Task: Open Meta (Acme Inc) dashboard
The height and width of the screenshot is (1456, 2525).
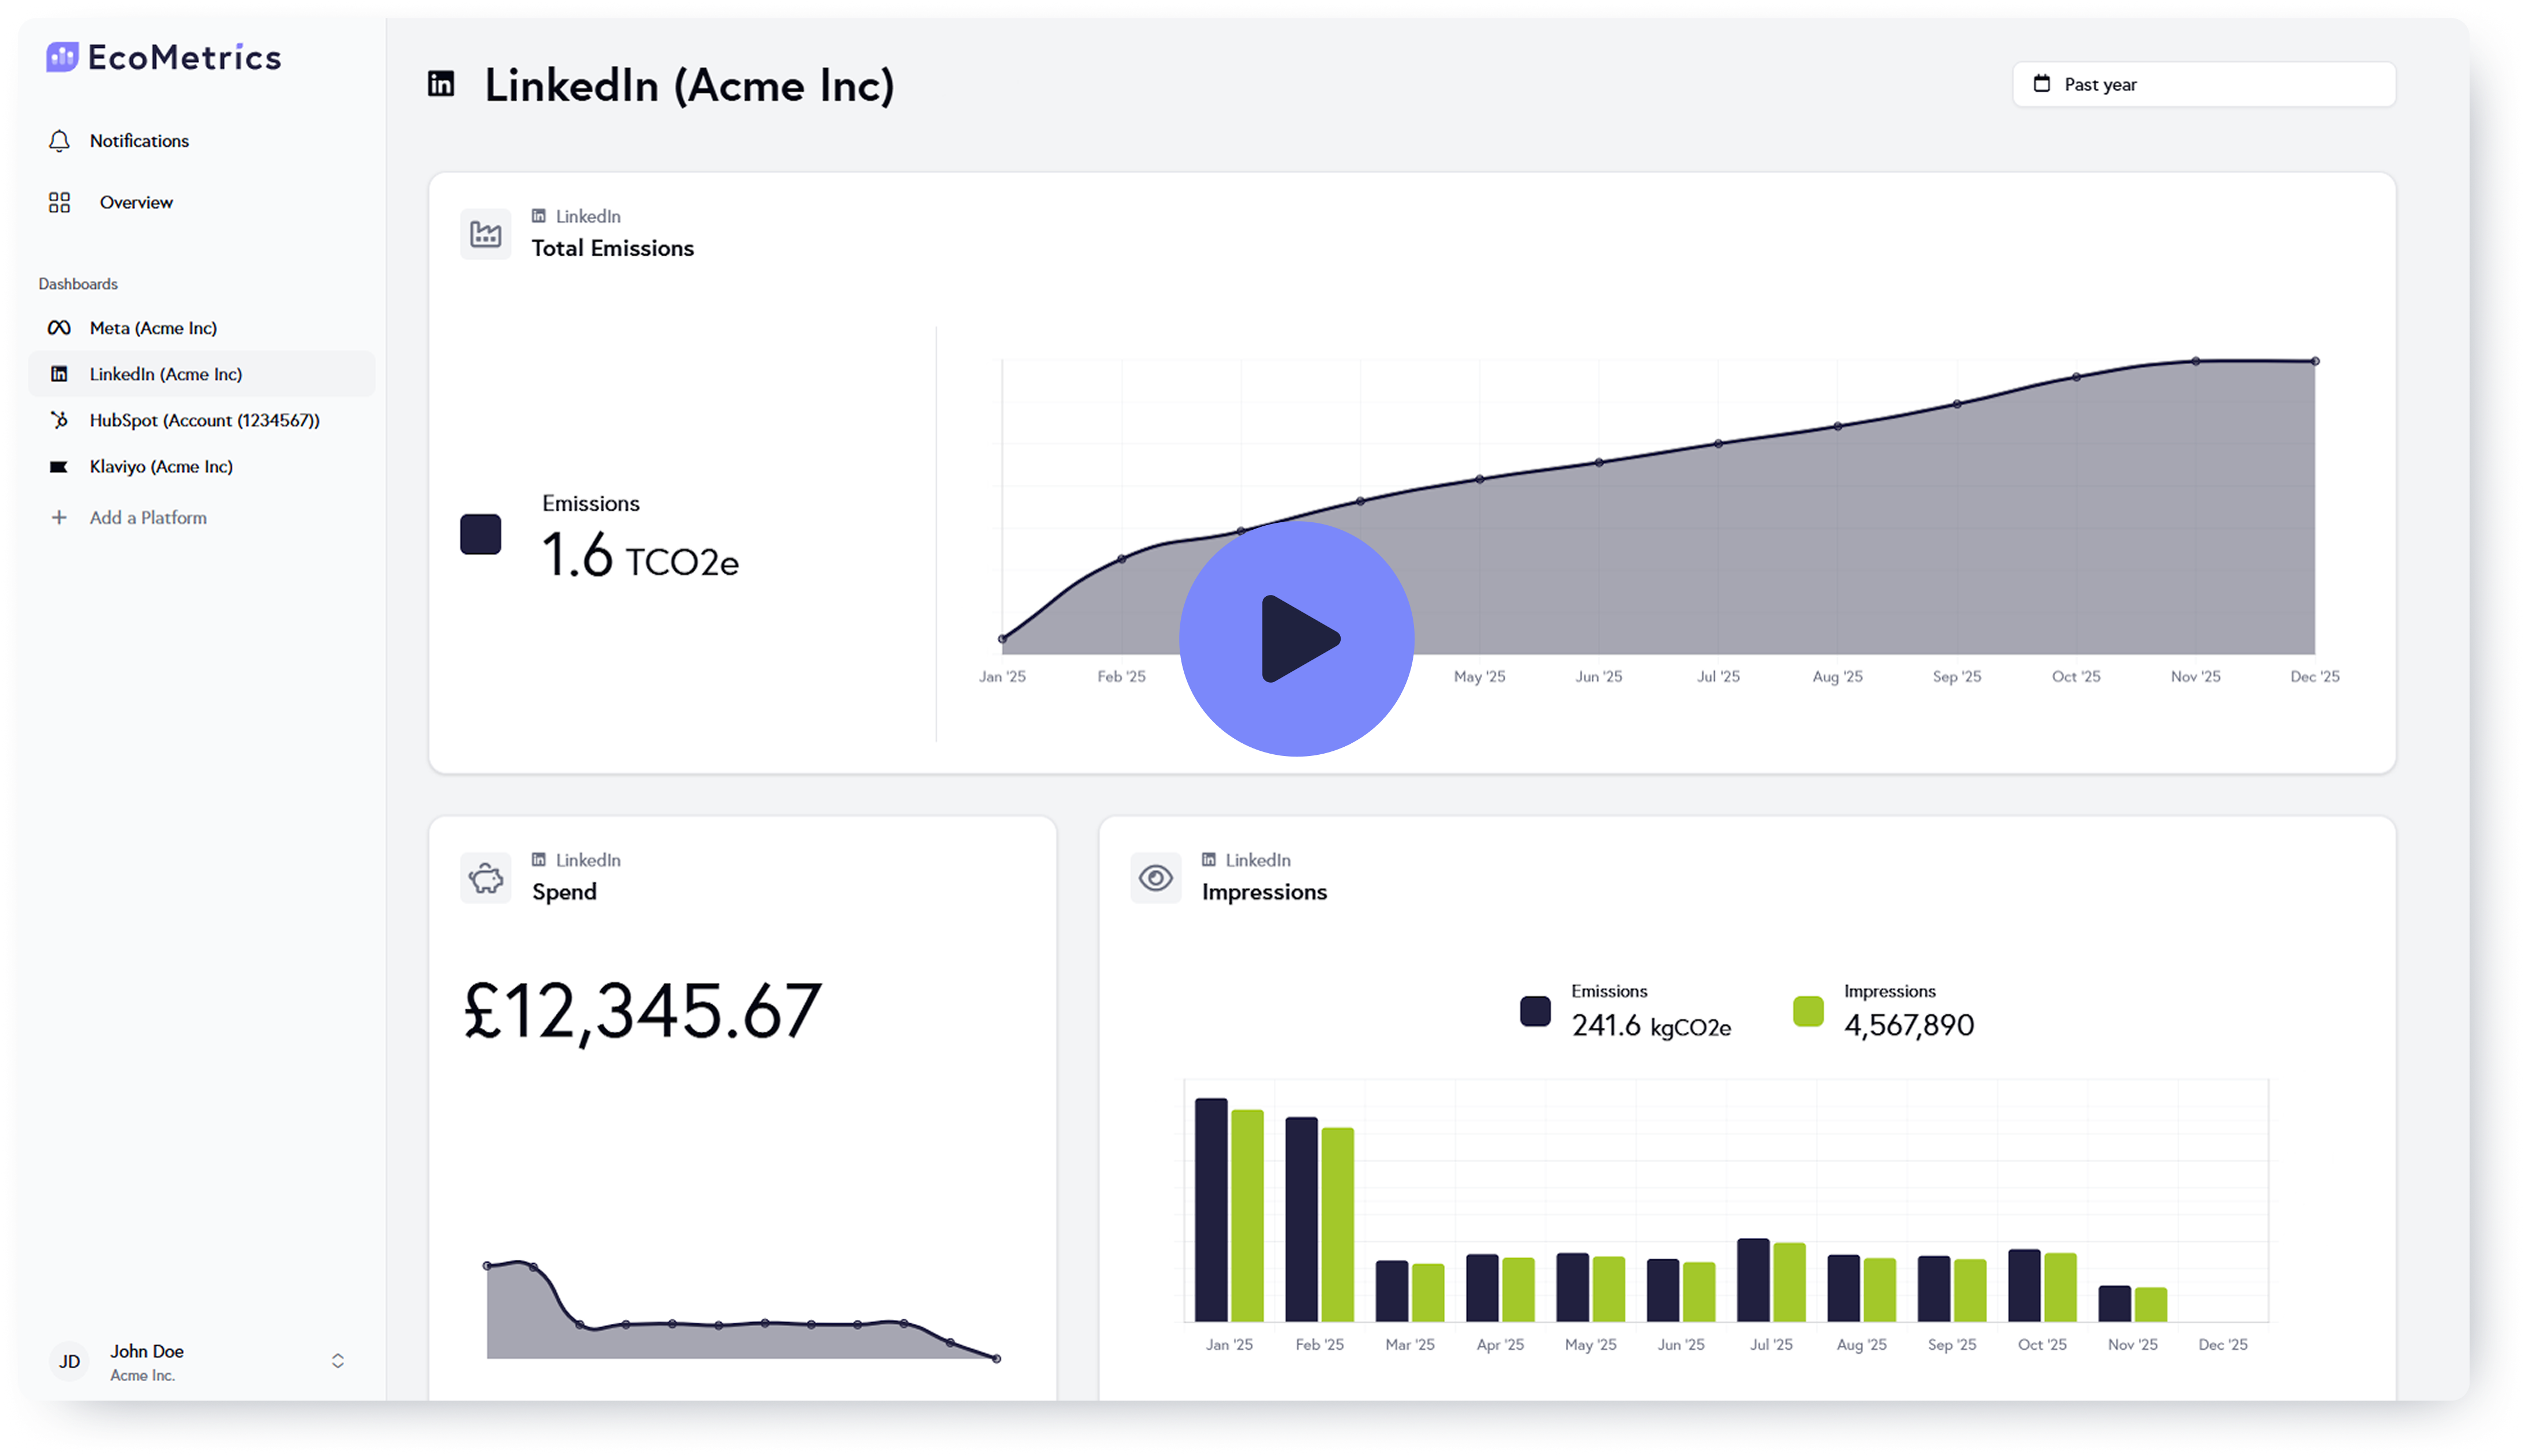Action: click(x=153, y=328)
